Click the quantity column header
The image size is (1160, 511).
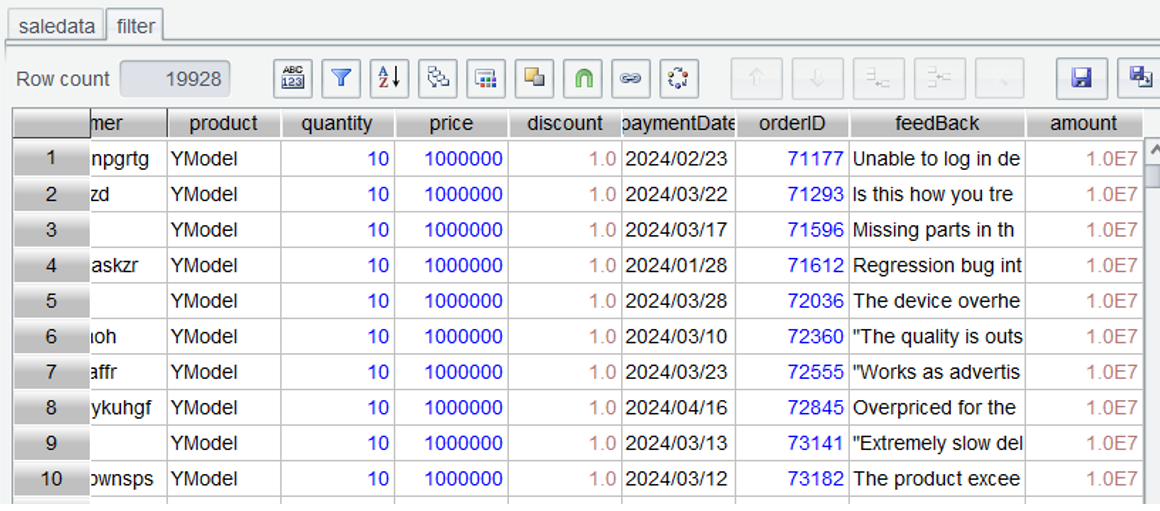click(x=337, y=124)
